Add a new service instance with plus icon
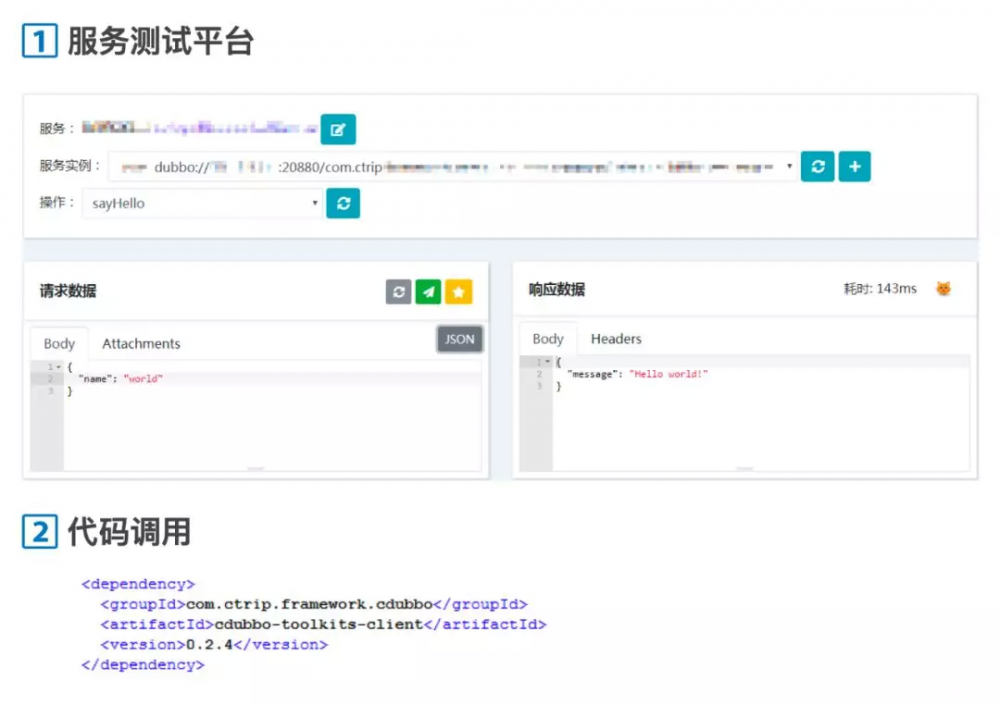Image resolution: width=1000 pixels, height=705 pixels. click(x=854, y=166)
